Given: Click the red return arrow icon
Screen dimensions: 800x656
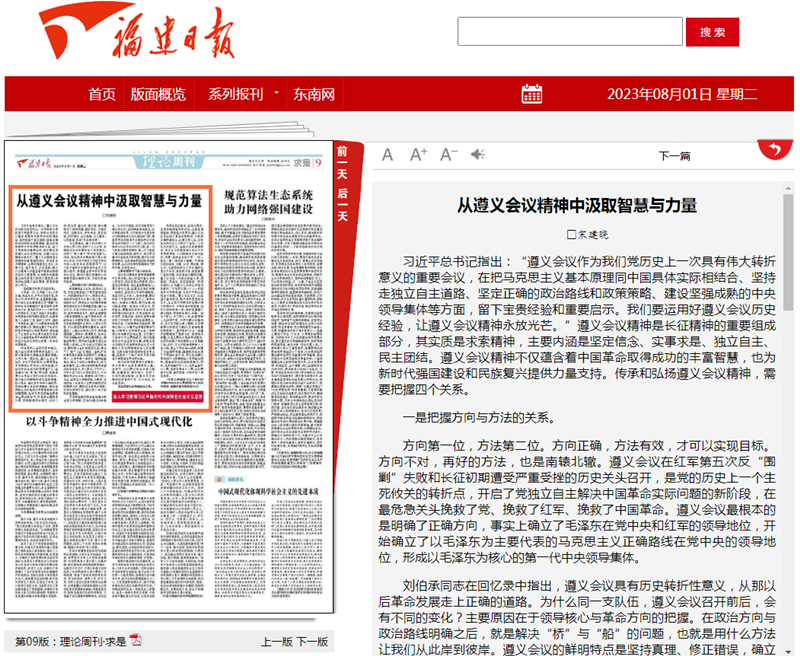Looking at the screenshot, I should [771, 150].
